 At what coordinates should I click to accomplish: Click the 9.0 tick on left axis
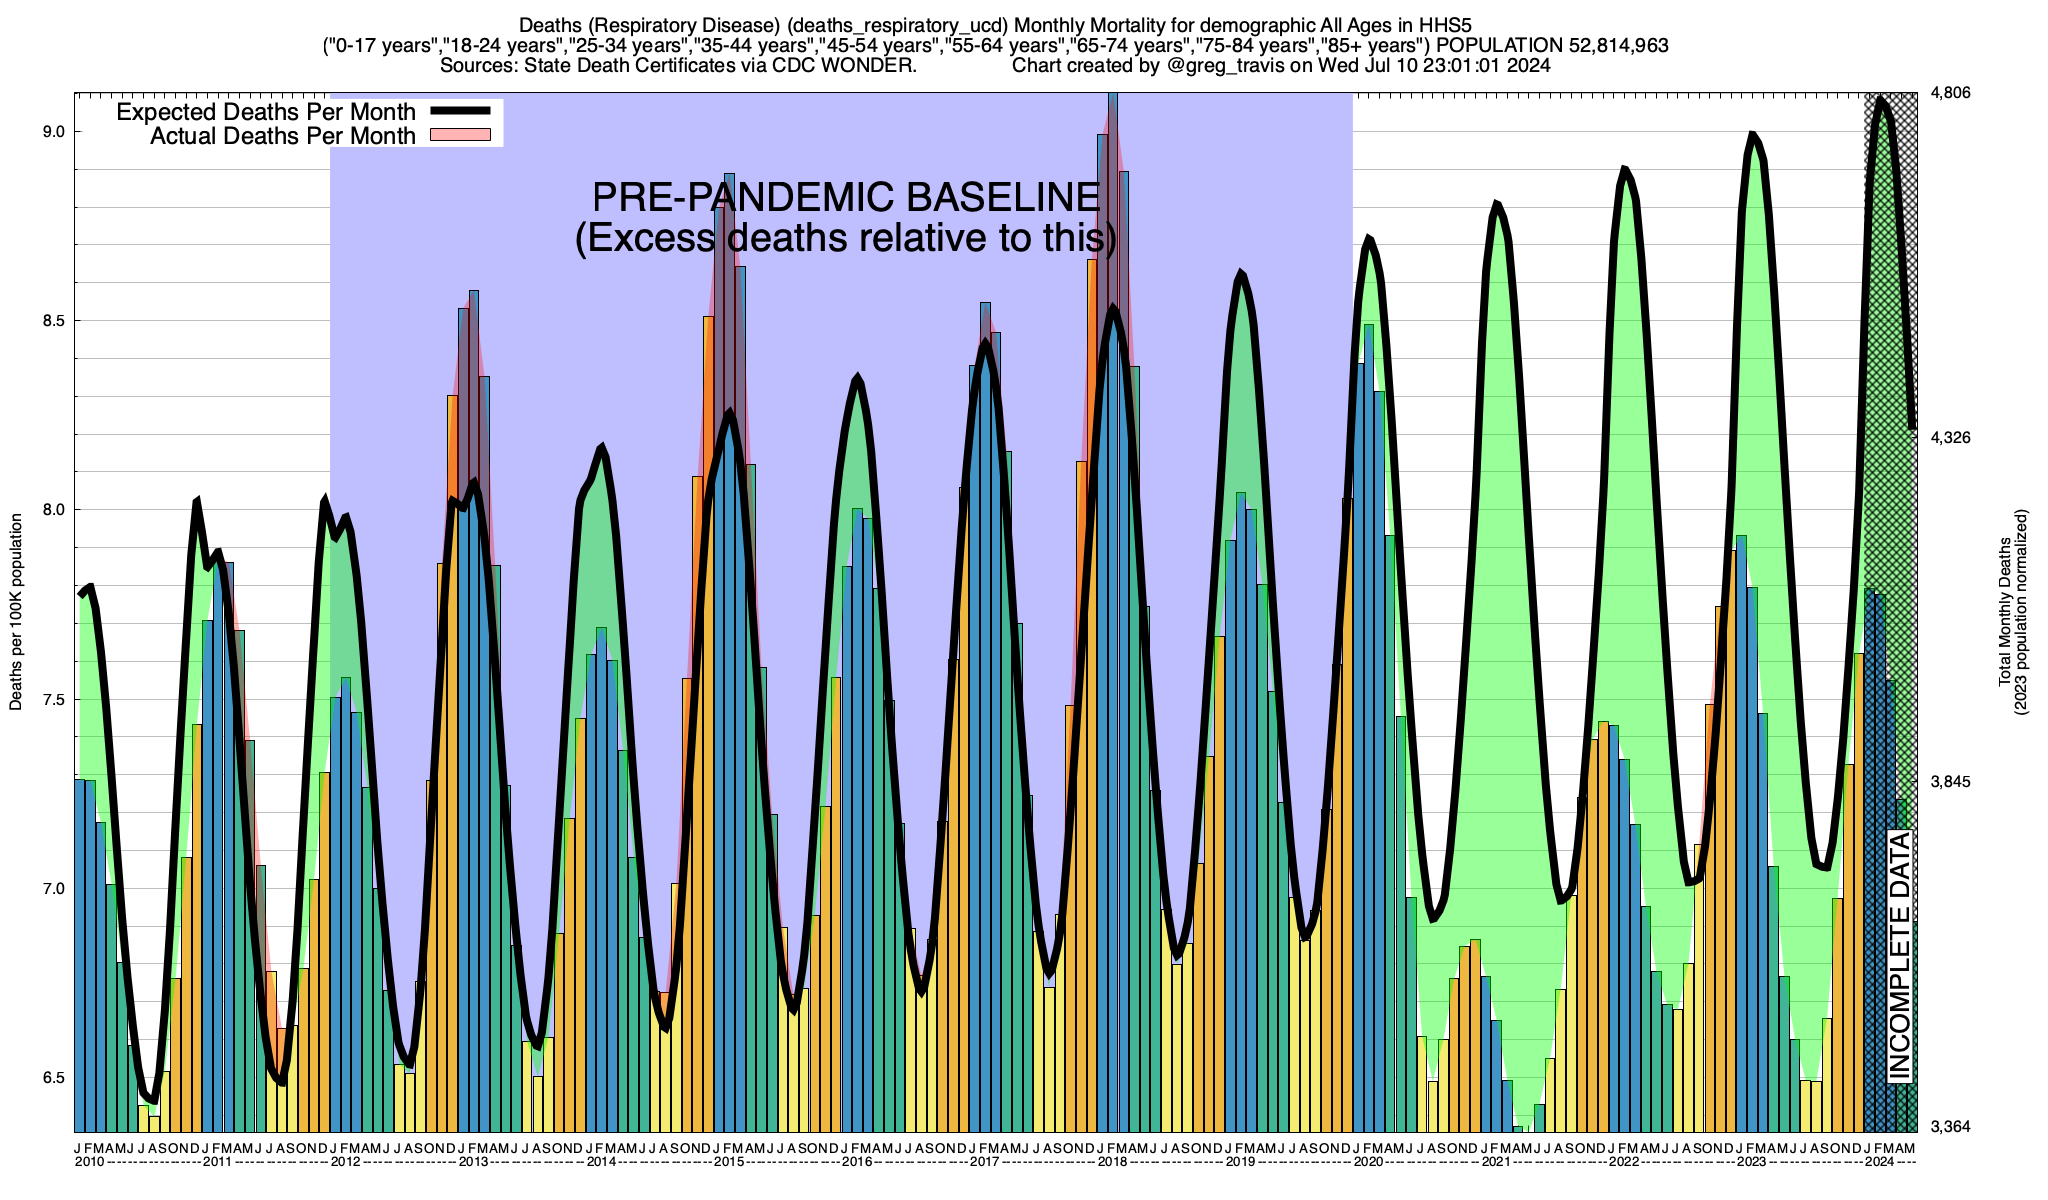[52, 132]
